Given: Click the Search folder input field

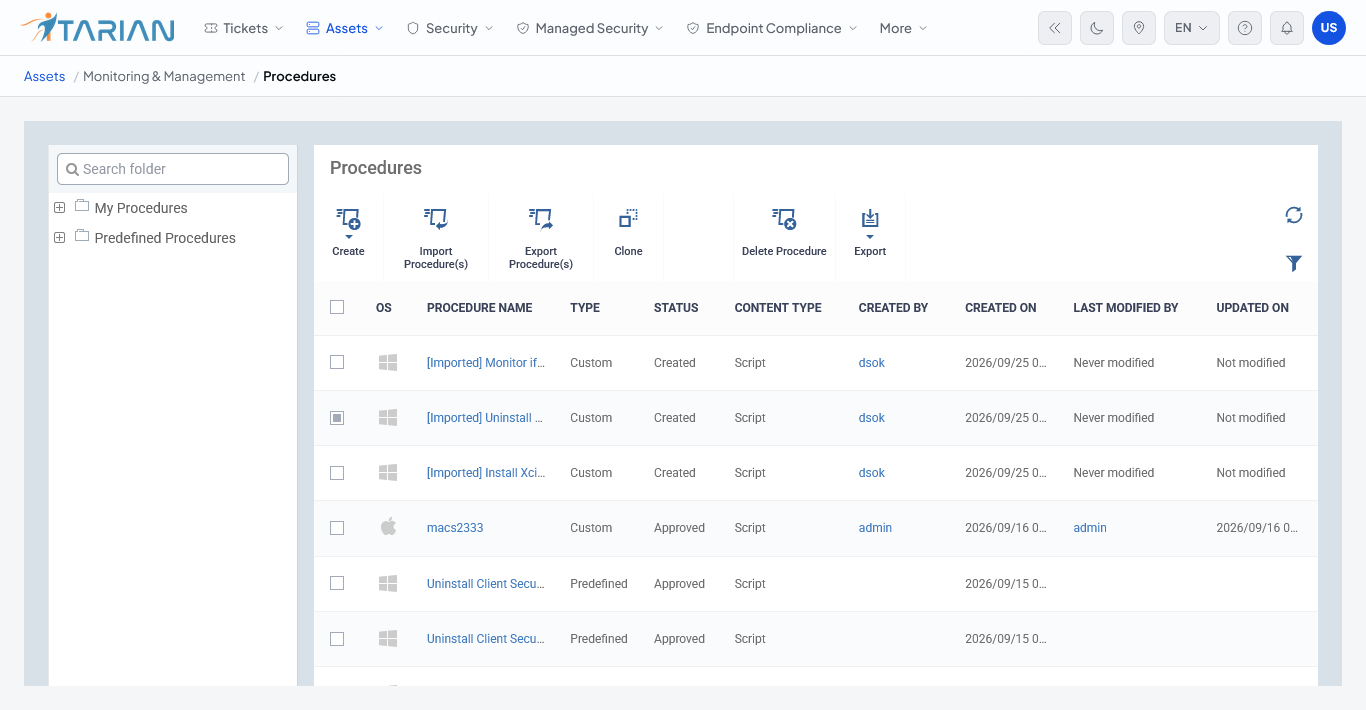Looking at the screenshot, I should [x=173, y=169].
